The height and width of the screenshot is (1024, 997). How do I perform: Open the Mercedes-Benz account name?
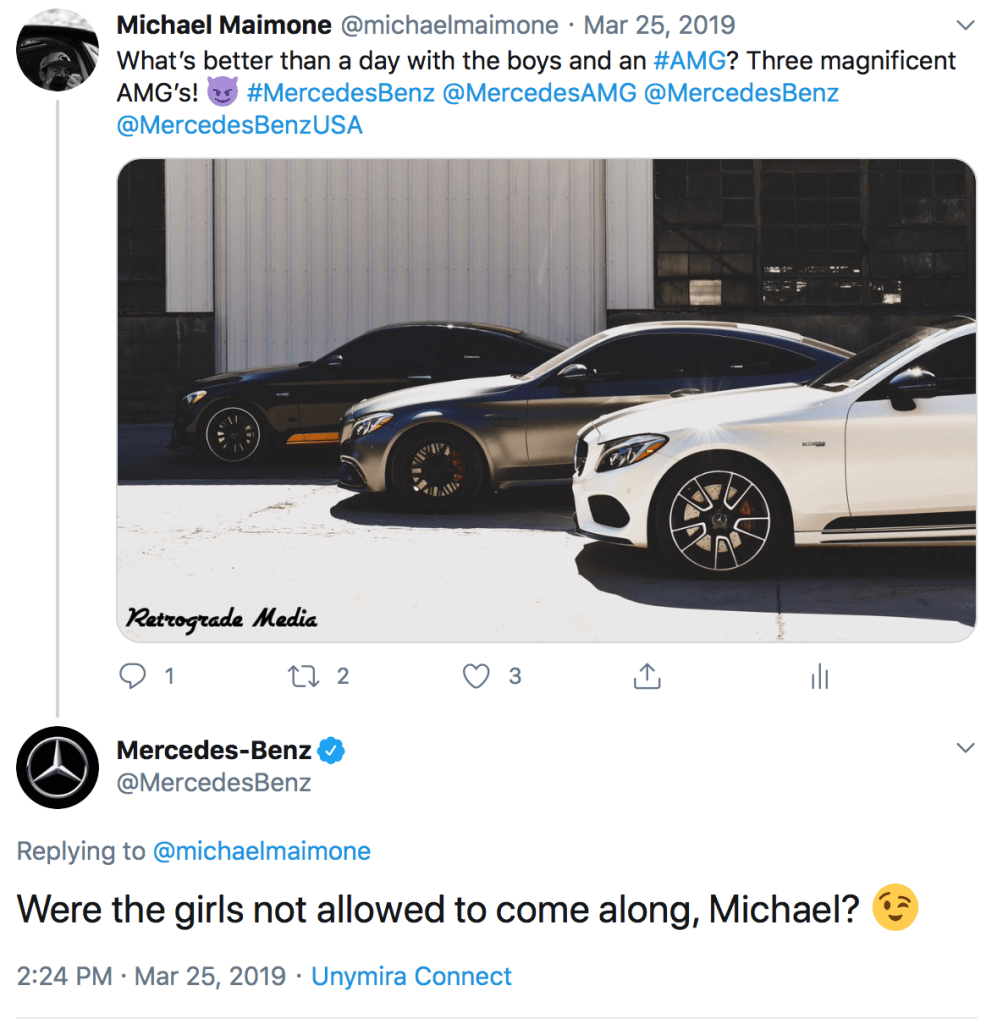214,750
